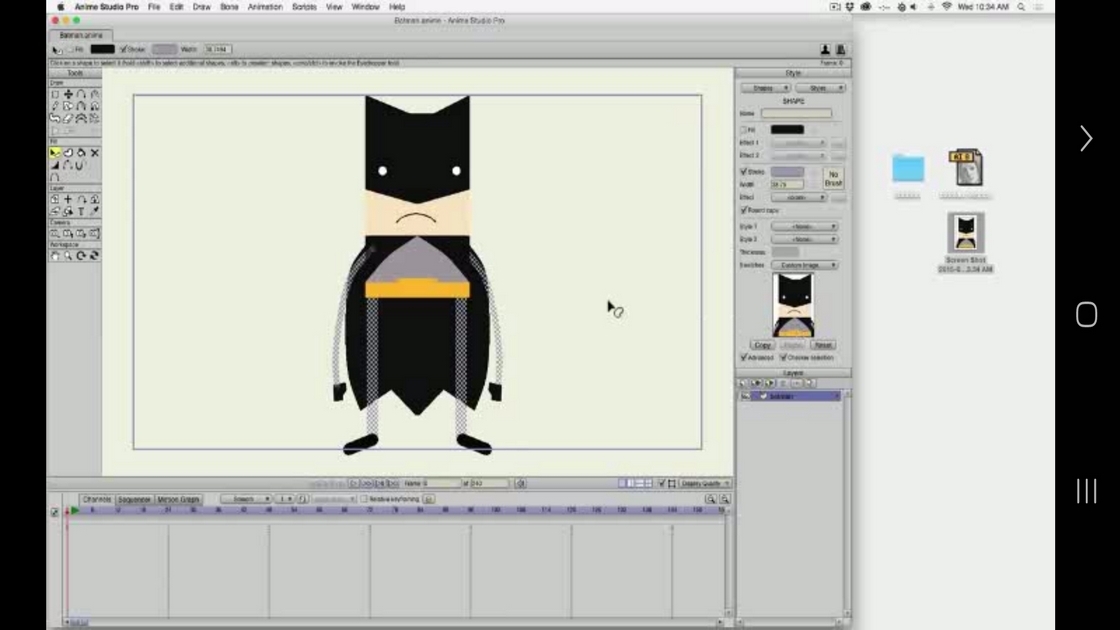Enable Relative keyframing checkbox
1120x630 pixels.
point(364,499)
